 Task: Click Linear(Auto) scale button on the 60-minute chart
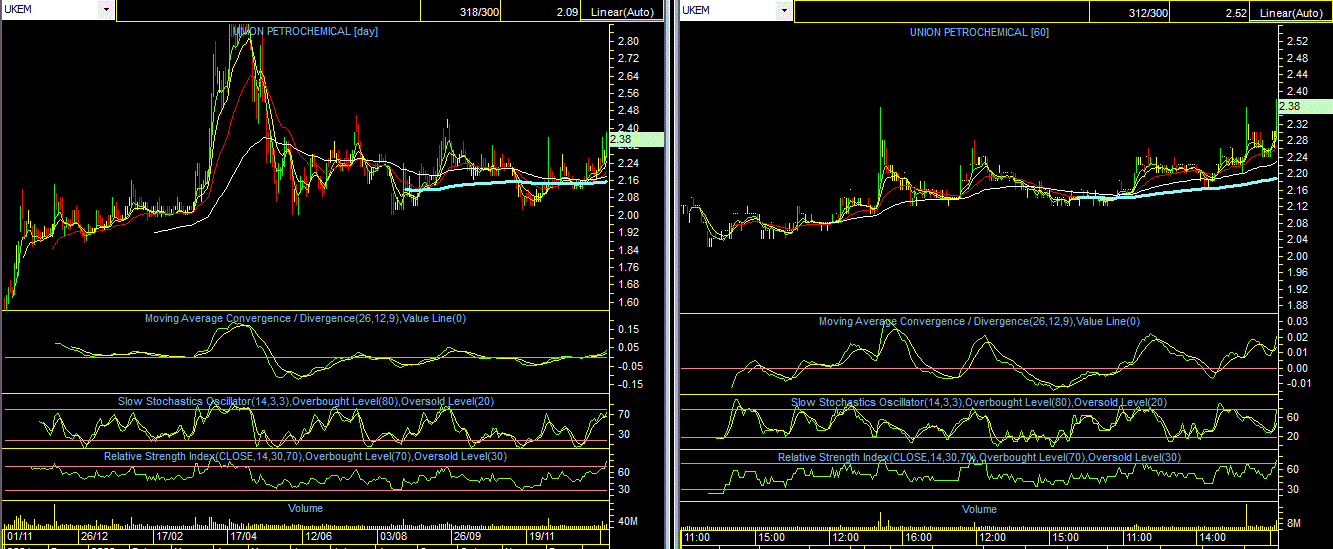coord(1293,12)
